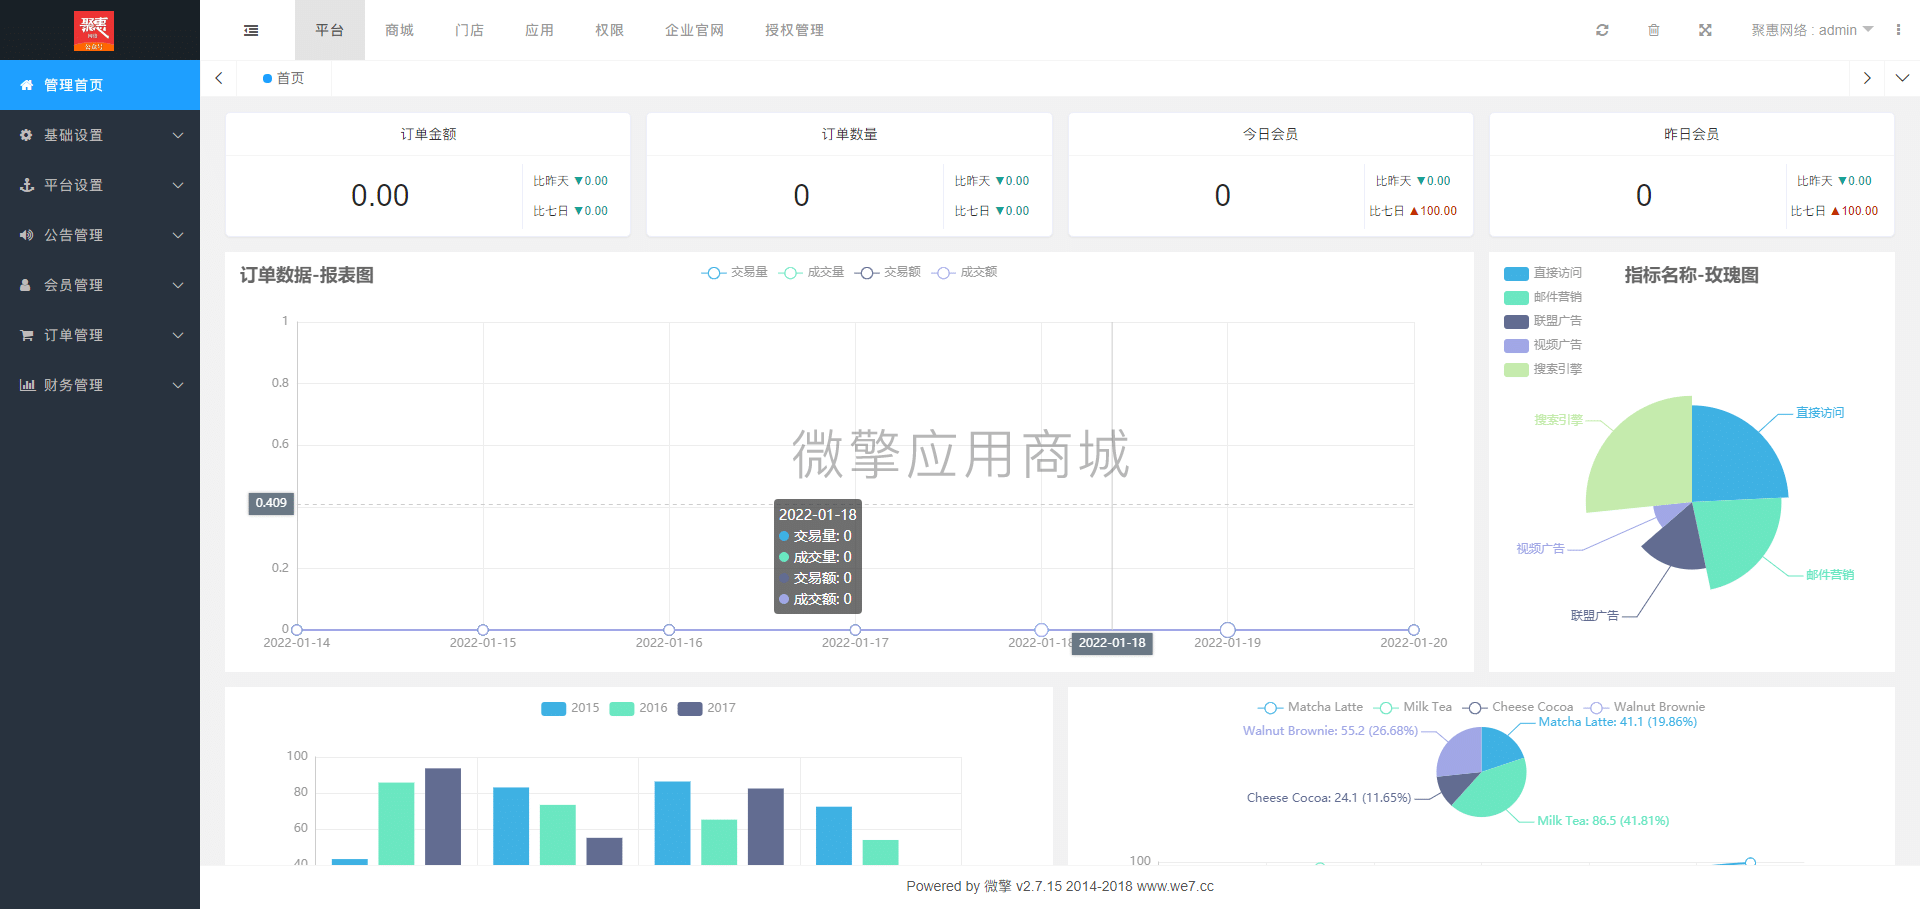Toggle Cheese Cocoa series legend
The width and height of the screenshot is (1920, 909).
(x=1517, y=707)
